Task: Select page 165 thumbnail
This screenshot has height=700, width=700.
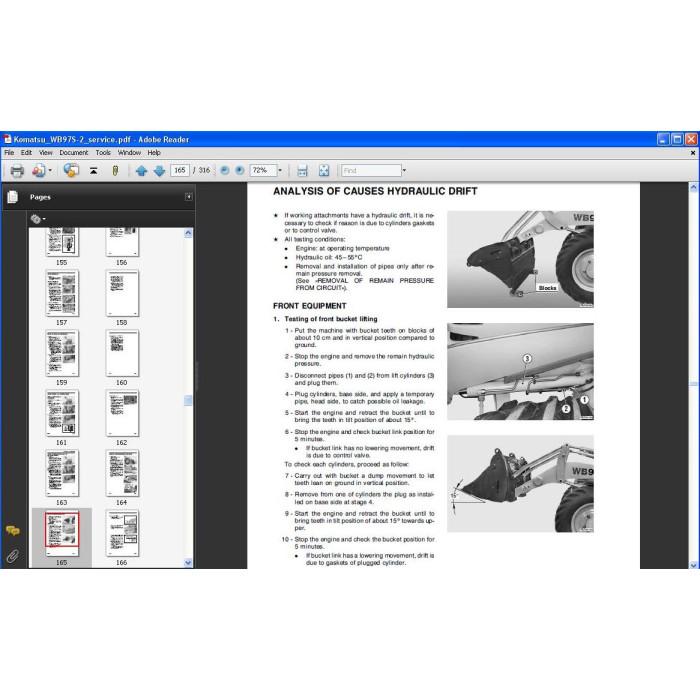Action: coord(62,533)
